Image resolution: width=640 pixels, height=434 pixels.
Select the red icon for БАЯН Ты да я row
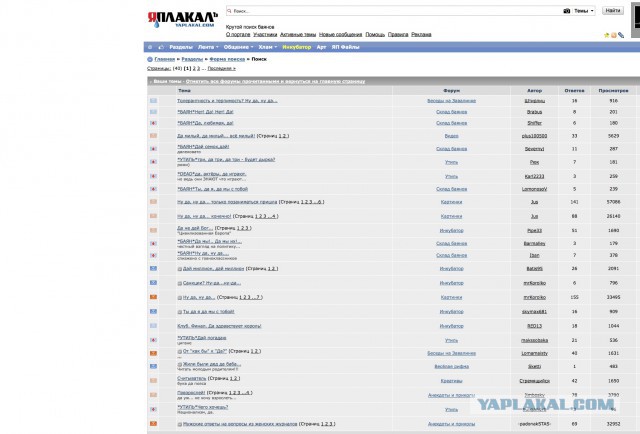(x=153, y=189)
